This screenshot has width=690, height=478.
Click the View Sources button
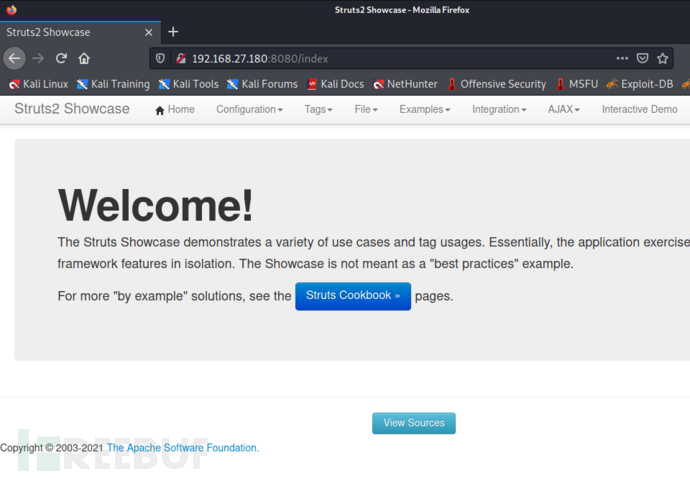pyautogui.click(x=414, y=423)
